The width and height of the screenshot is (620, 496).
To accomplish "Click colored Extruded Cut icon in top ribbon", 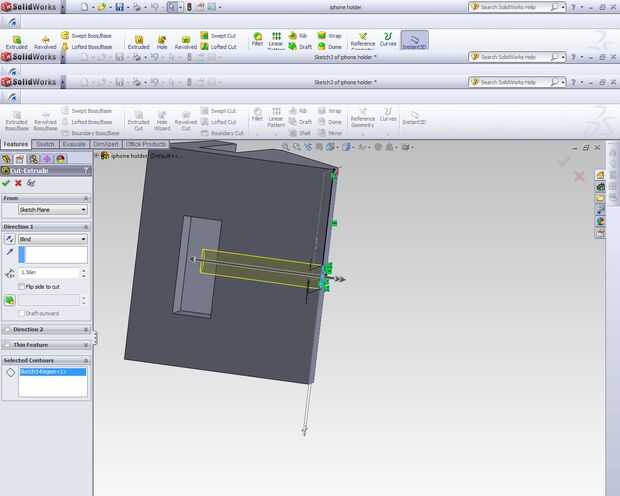I will (x=138, y=42).
